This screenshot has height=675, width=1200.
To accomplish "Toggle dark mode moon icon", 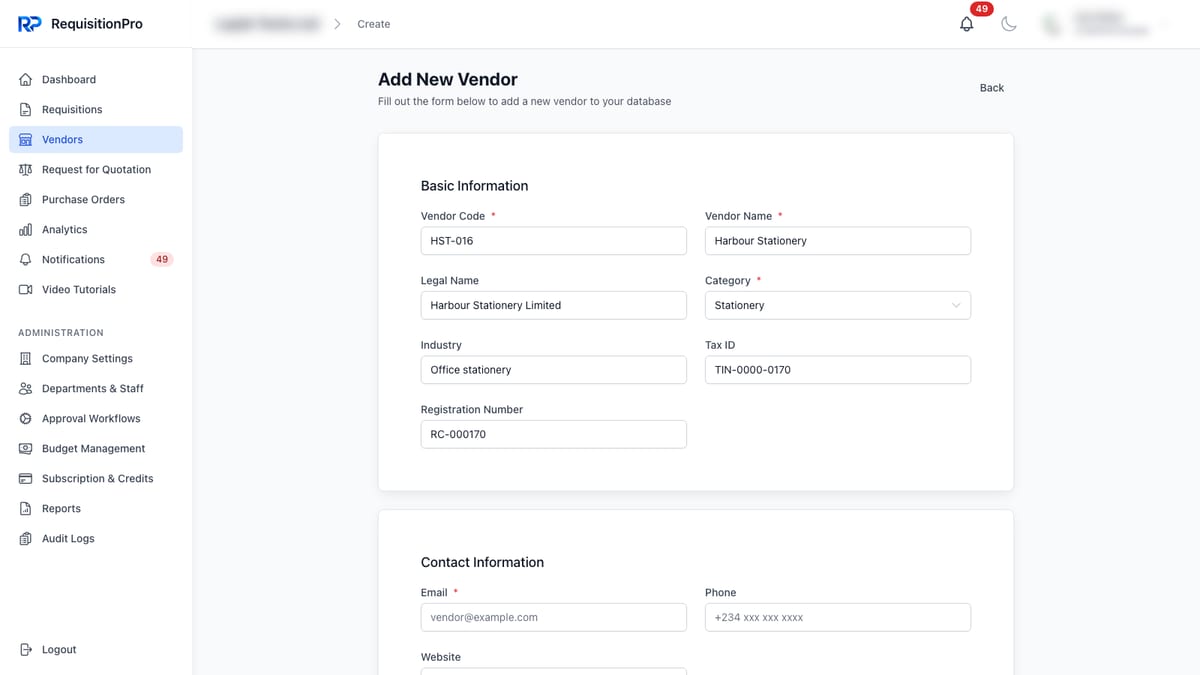I will (x=1009, y=24).
